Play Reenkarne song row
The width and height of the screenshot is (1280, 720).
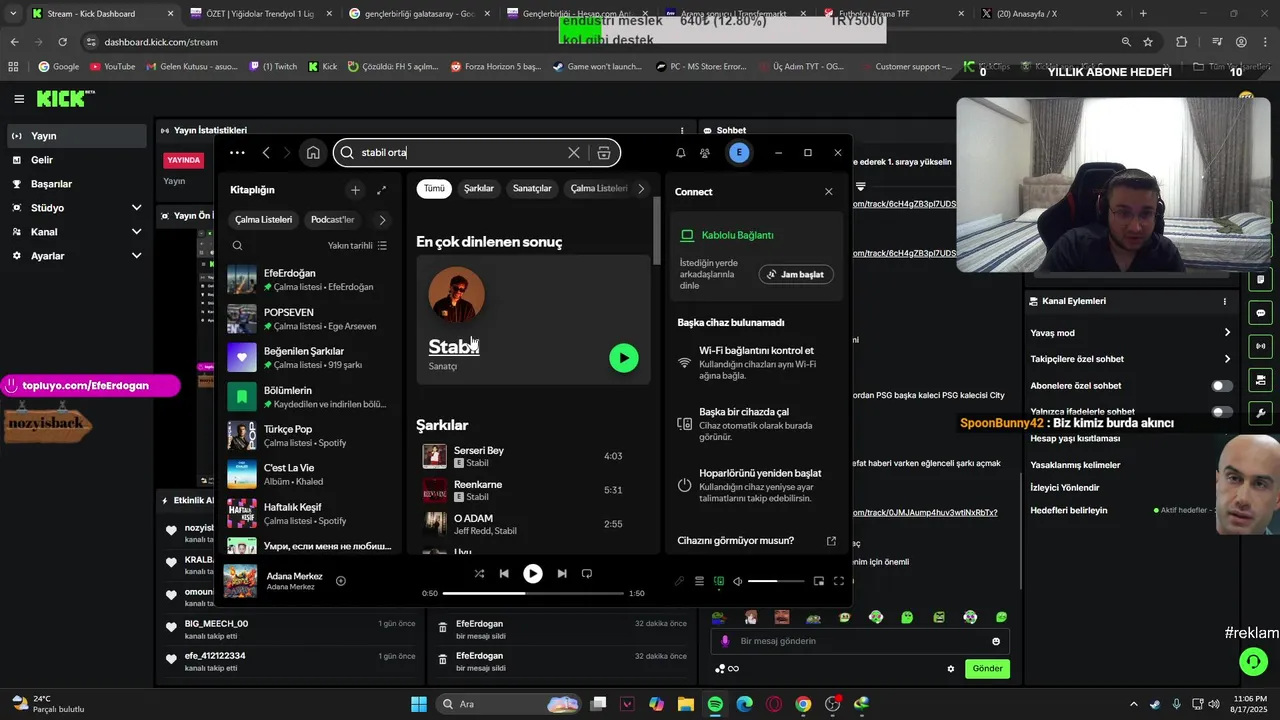[535, 490]
